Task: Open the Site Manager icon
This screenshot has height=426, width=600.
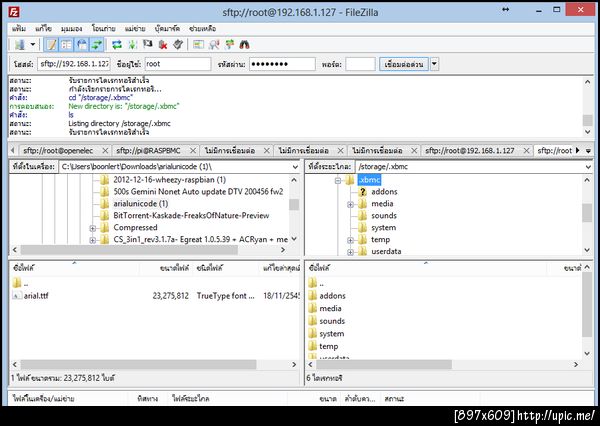Action: [20, 45]
